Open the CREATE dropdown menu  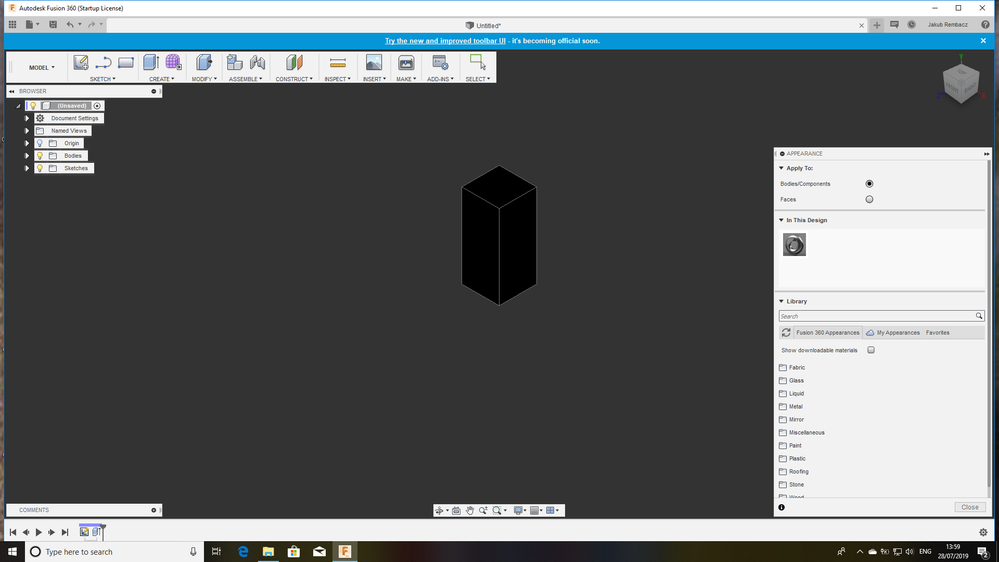(161, 79)
